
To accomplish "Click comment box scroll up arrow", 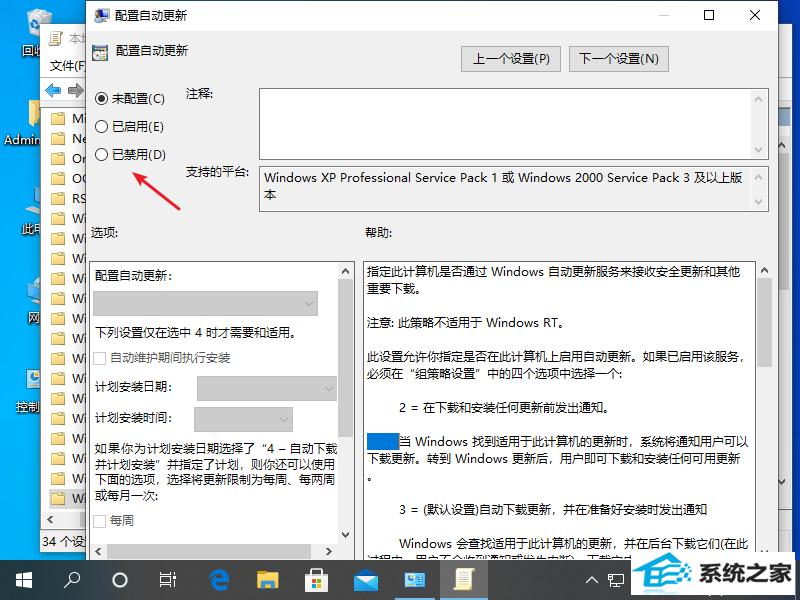I will pyautogui.click(x=758, y=99).
